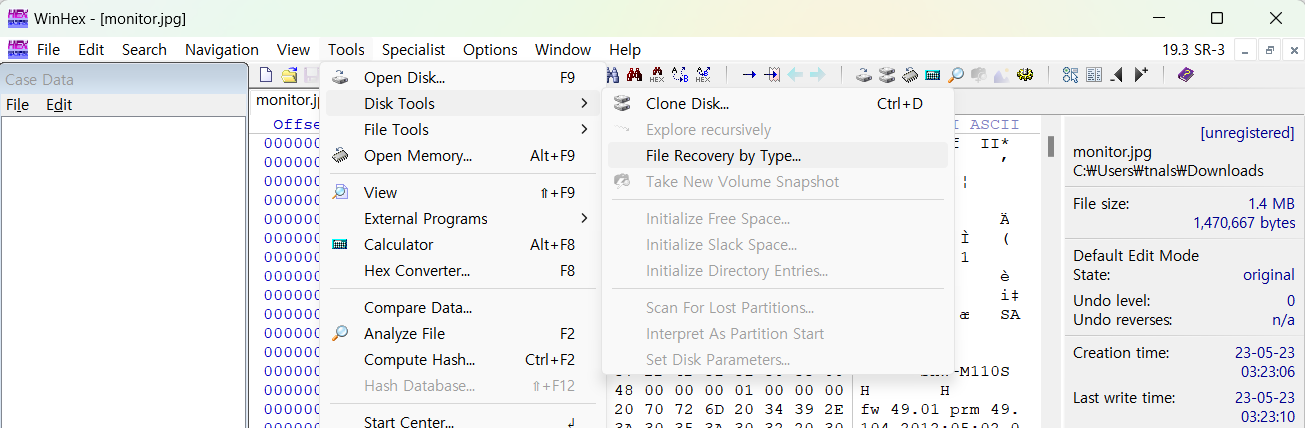Click the WinHex icon left of File menu
The height and width of the screenshot is (428, 1305).
coord(17,49)
